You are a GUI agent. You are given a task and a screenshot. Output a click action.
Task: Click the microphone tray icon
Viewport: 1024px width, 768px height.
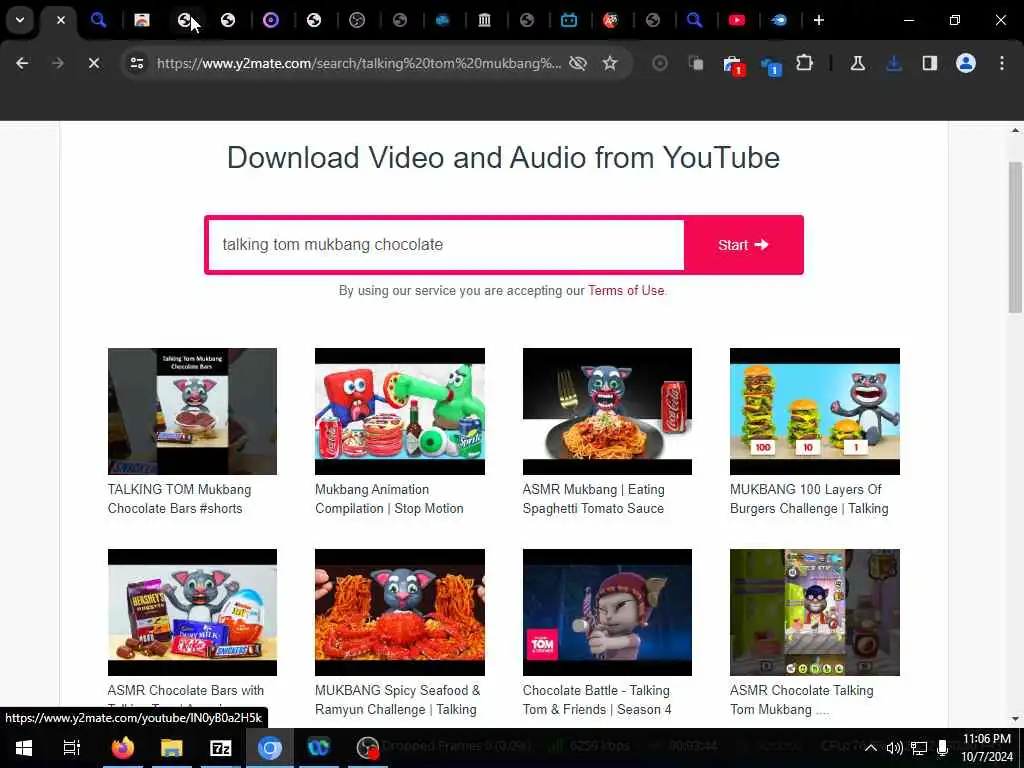[x=942, y=748]
